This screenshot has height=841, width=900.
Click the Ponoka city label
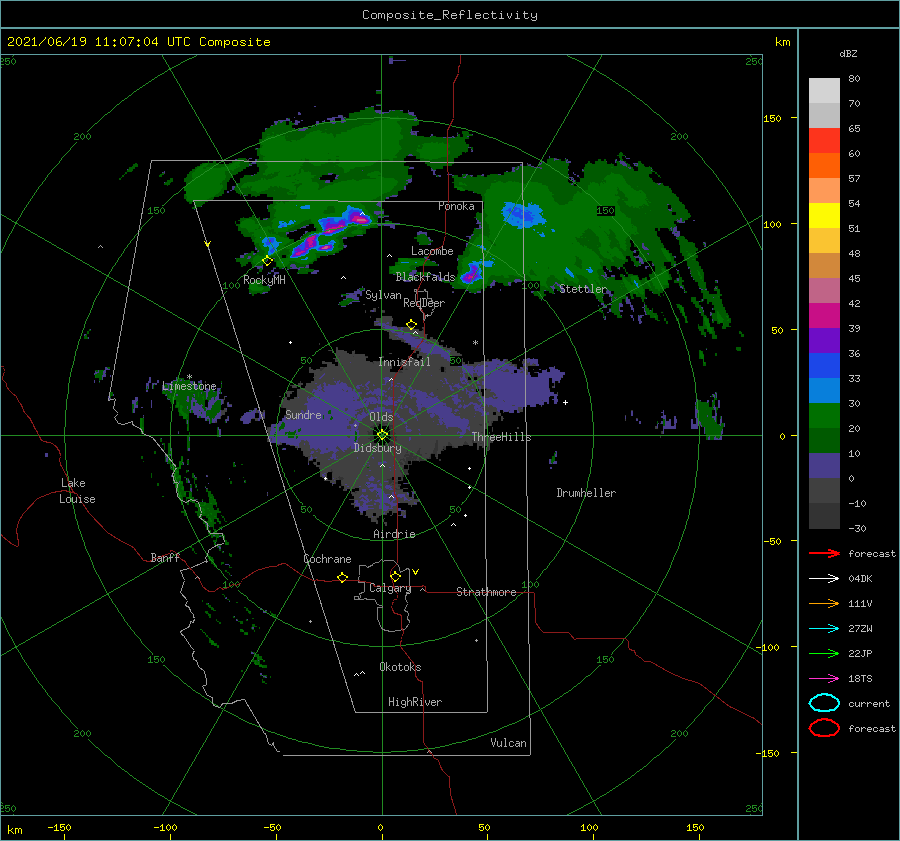pos(456,206)
